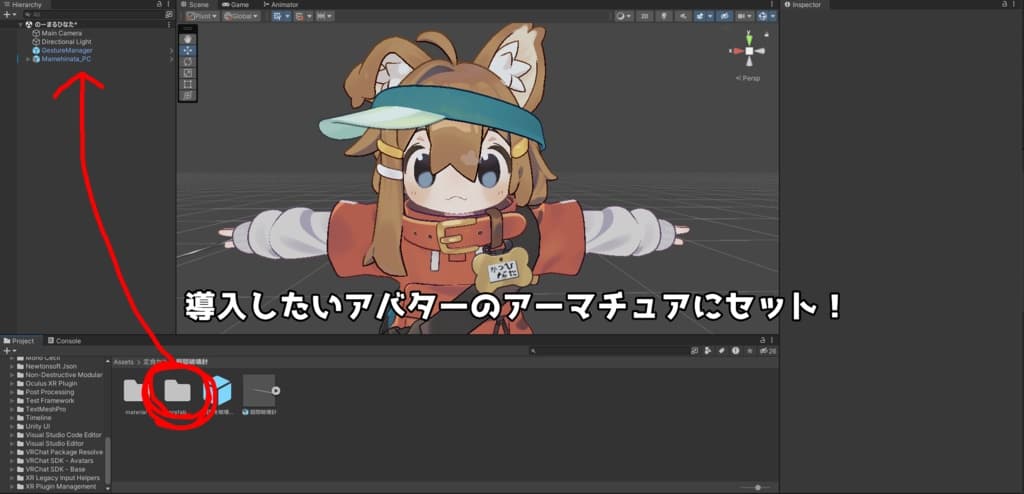Click Assets in the Project breadcrumb
The width and height of the screenshot is (1024, 494).
[123, 361]
